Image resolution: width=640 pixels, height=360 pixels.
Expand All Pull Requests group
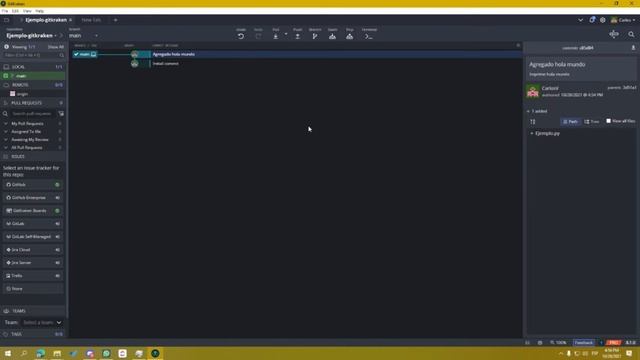click(x=33, y=147)
